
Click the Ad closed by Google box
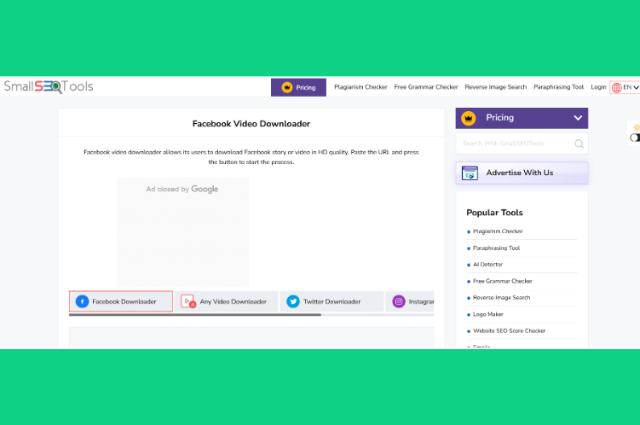(182, 232)
